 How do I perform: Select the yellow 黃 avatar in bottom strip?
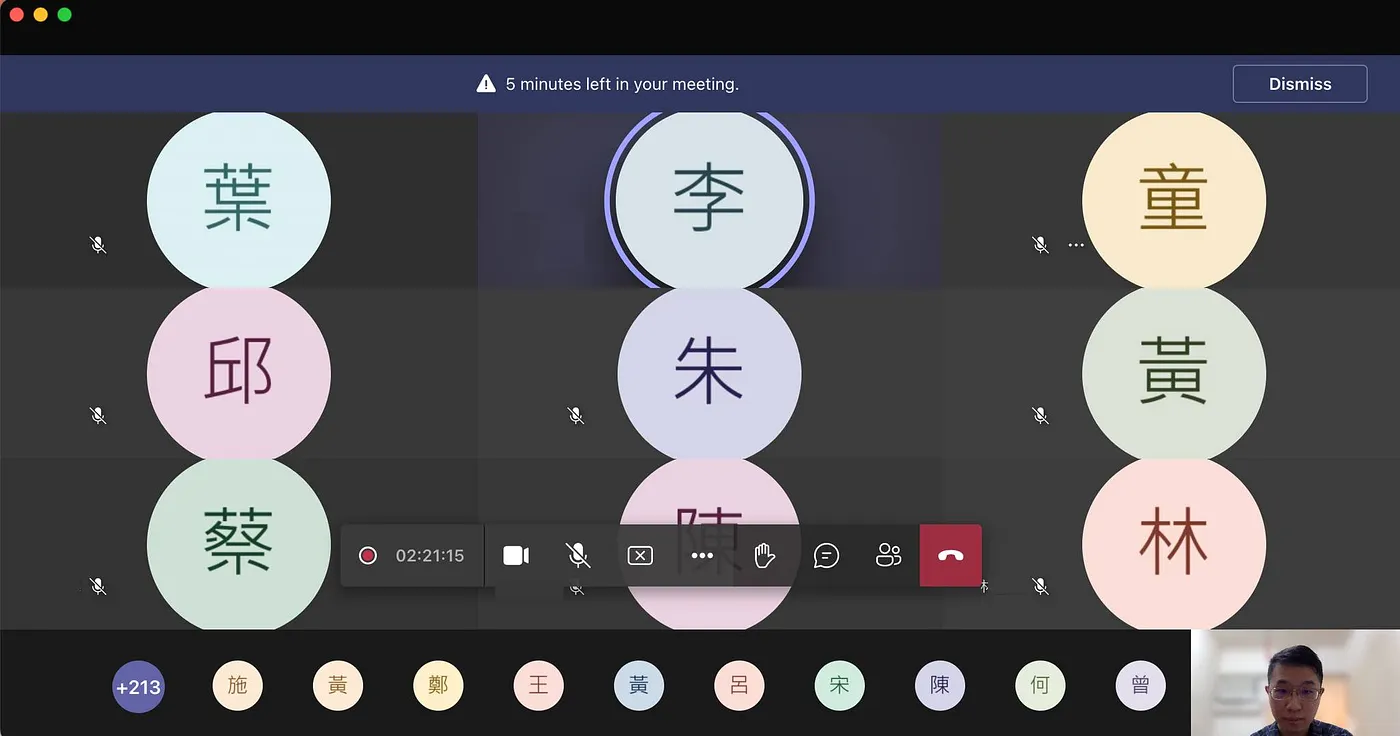(338, 686)
